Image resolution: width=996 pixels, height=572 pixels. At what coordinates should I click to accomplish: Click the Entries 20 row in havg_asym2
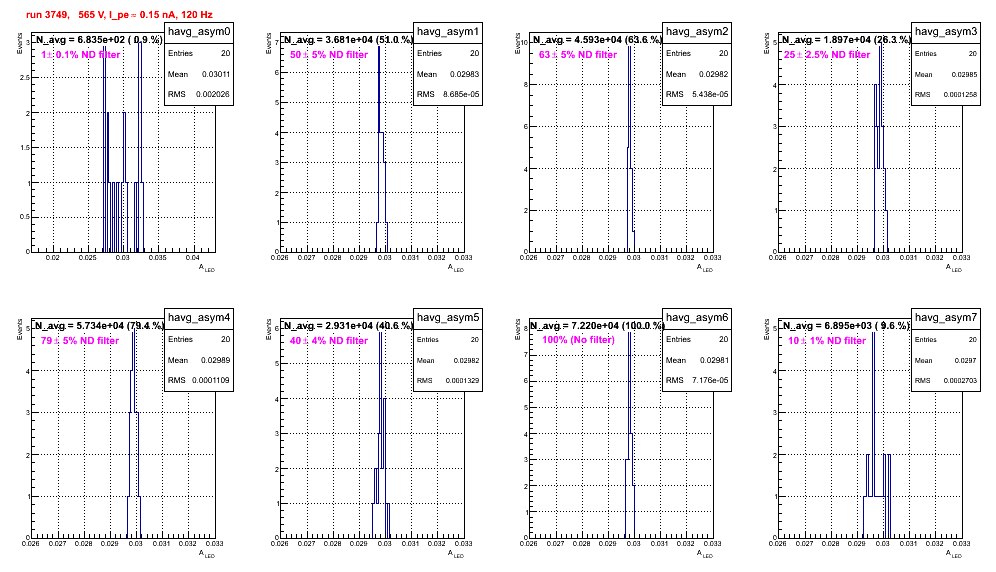coord(697,53)
